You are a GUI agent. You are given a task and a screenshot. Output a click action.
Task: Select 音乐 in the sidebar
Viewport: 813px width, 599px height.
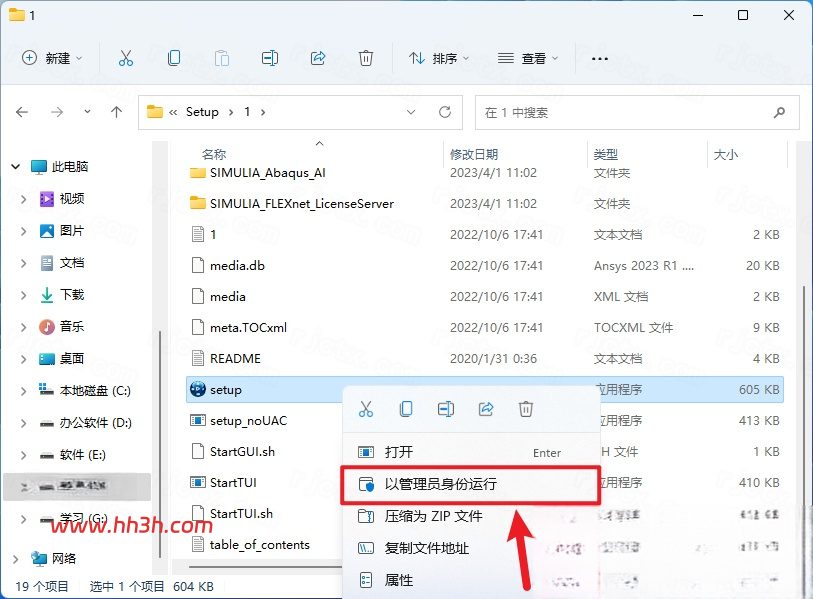(72, 327)
